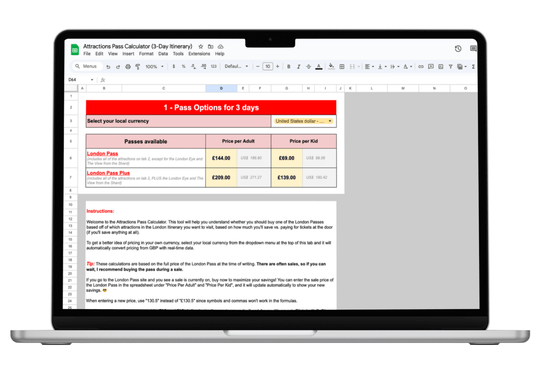This screenshot has height=371, width=540.
Task: Open the Extensions menu
Action: (x=199, y=54)
